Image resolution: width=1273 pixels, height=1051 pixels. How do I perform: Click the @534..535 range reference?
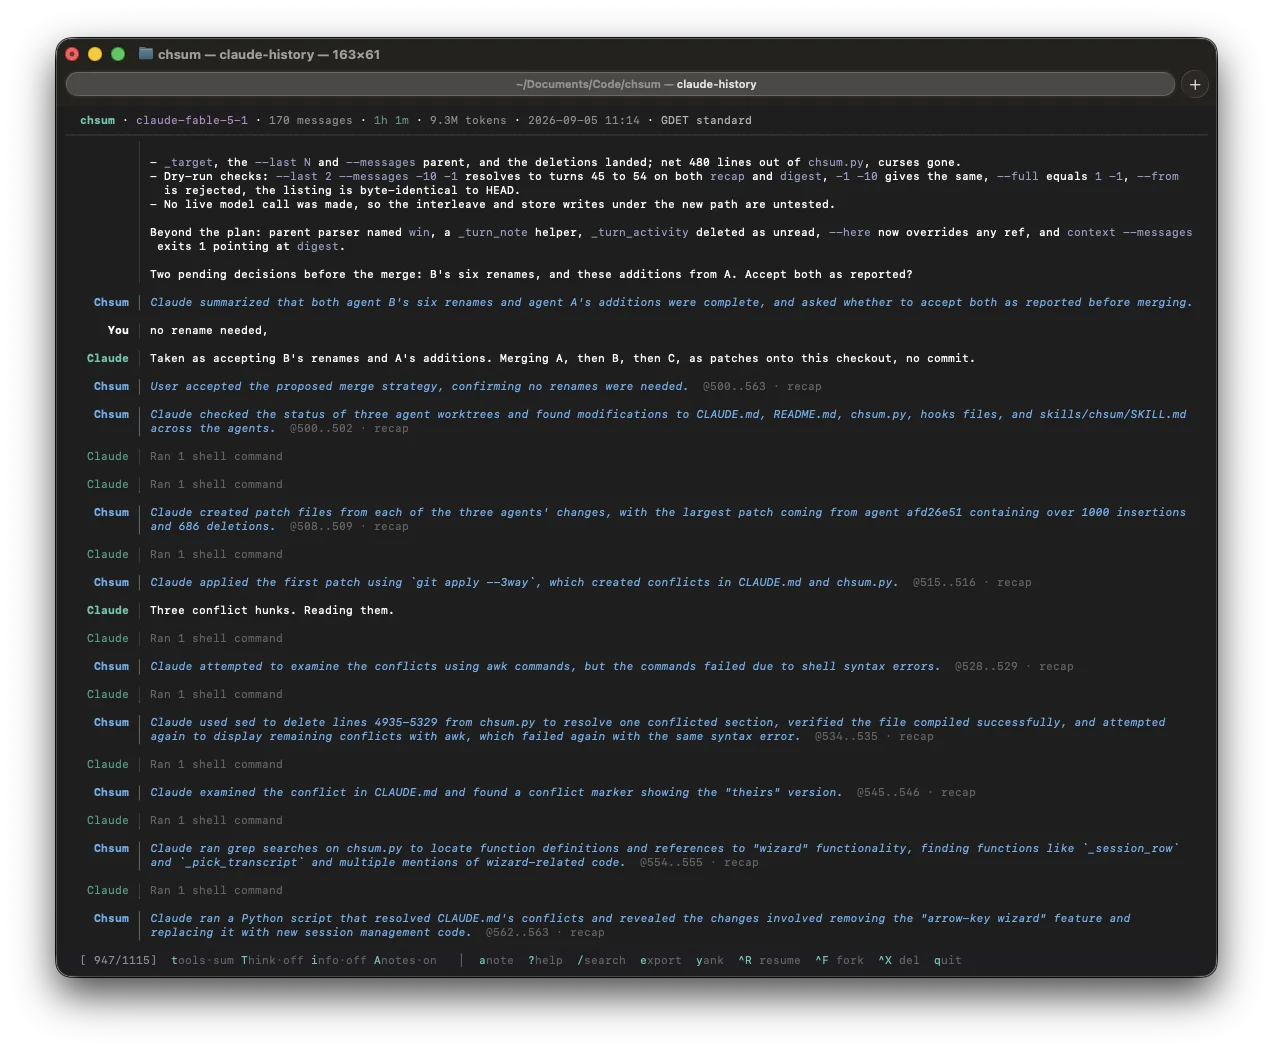click(x=846, y=736)
